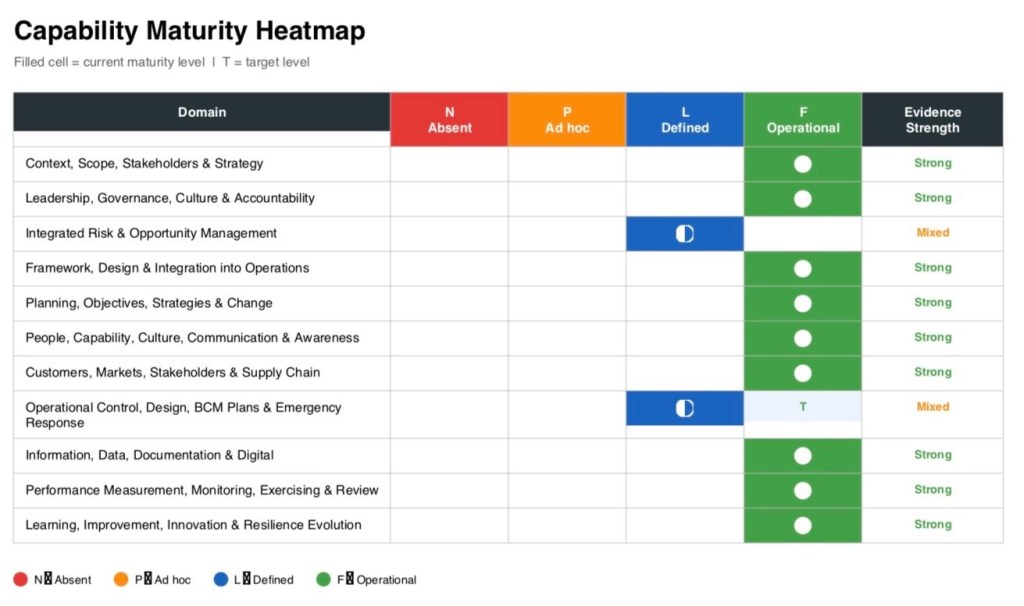Click the Mixed evidence label for Integrated Risk
Screen dimensions: 1024x606
click(932, 233)
